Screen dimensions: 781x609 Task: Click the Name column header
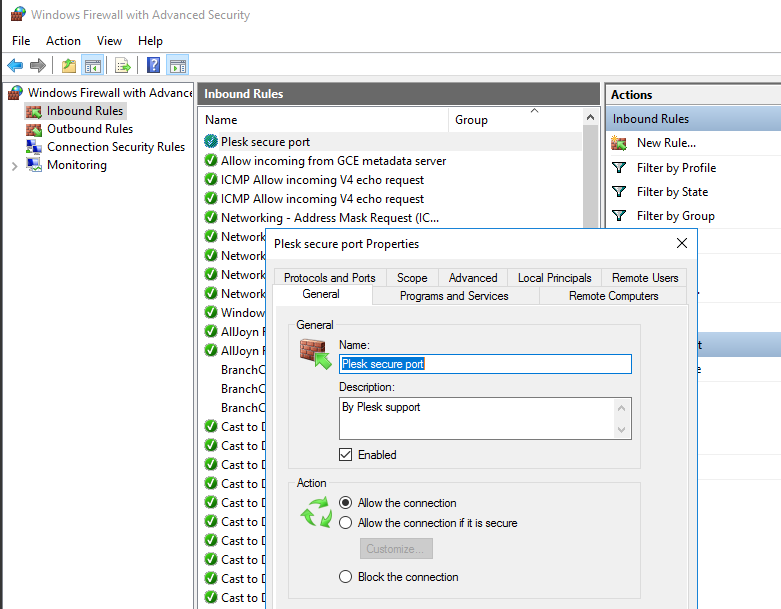coord(324,120)
